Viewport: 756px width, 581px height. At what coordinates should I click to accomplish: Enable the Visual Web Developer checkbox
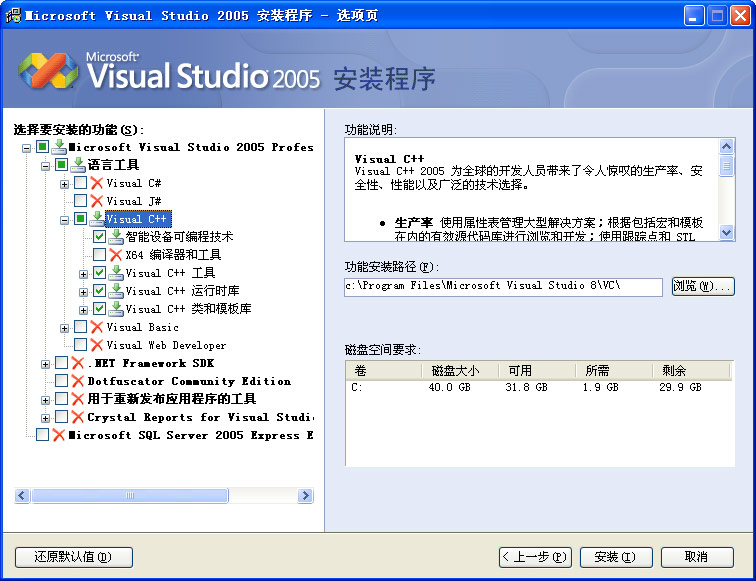81,344
